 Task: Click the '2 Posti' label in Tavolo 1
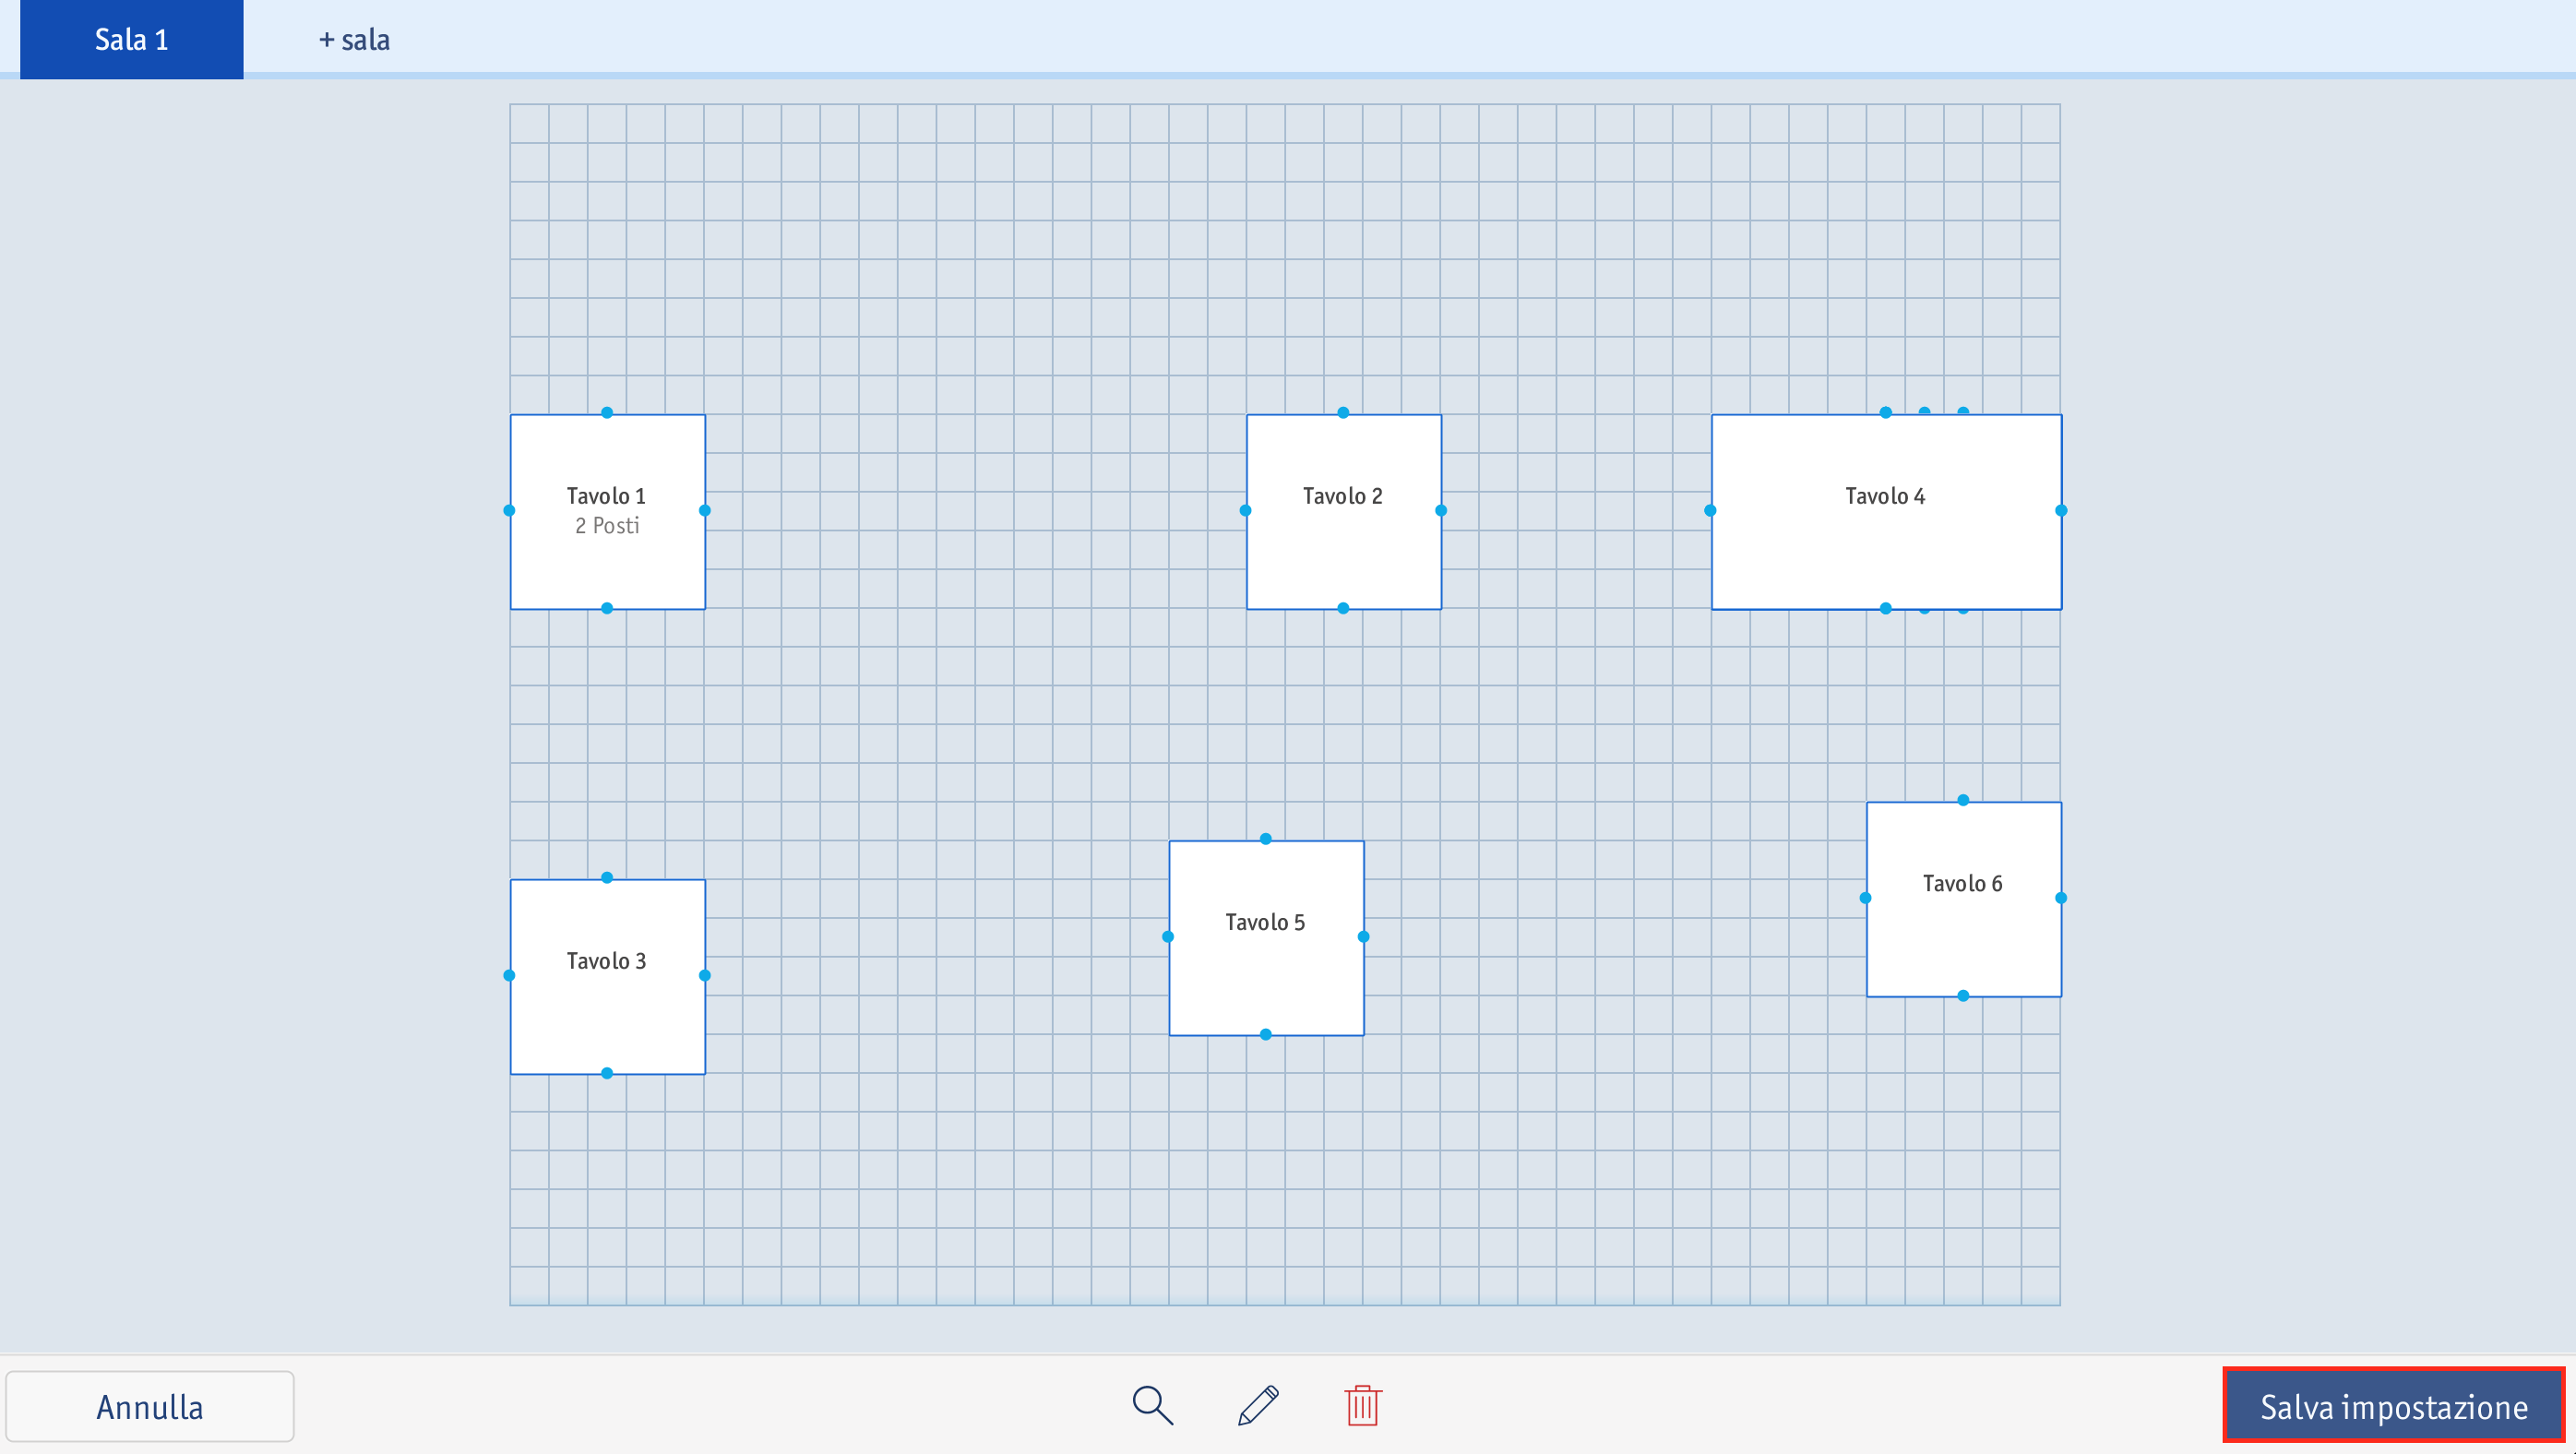tap(607, 526)
